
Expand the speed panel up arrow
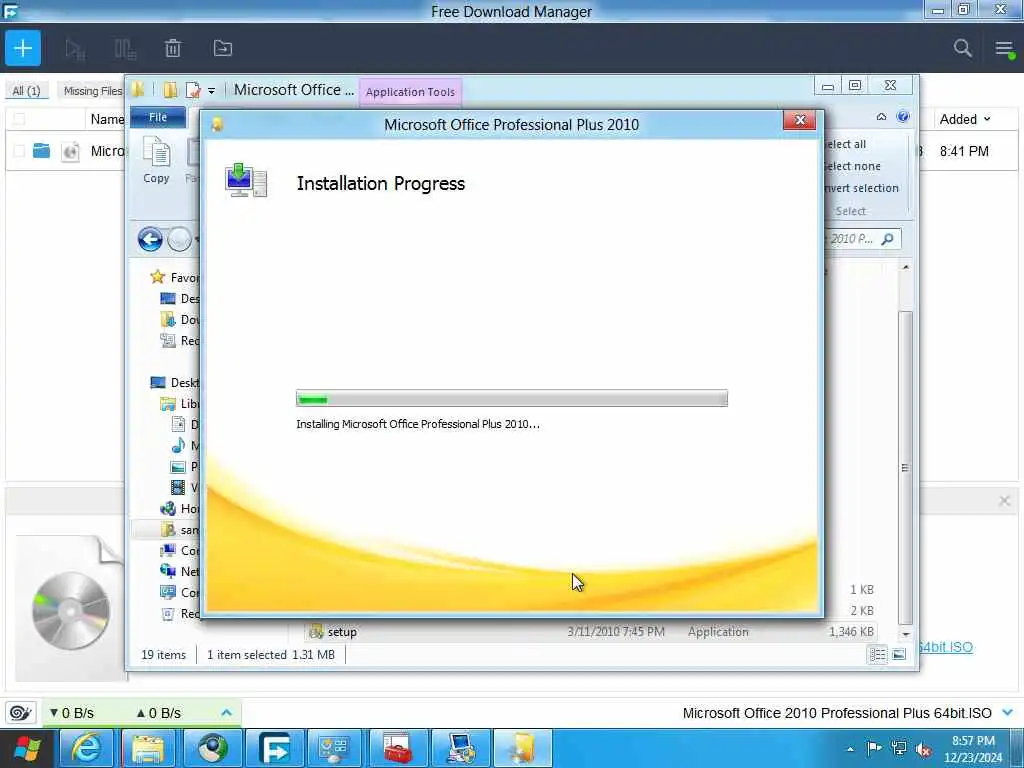pyautogui.click(x=226, y=712)
